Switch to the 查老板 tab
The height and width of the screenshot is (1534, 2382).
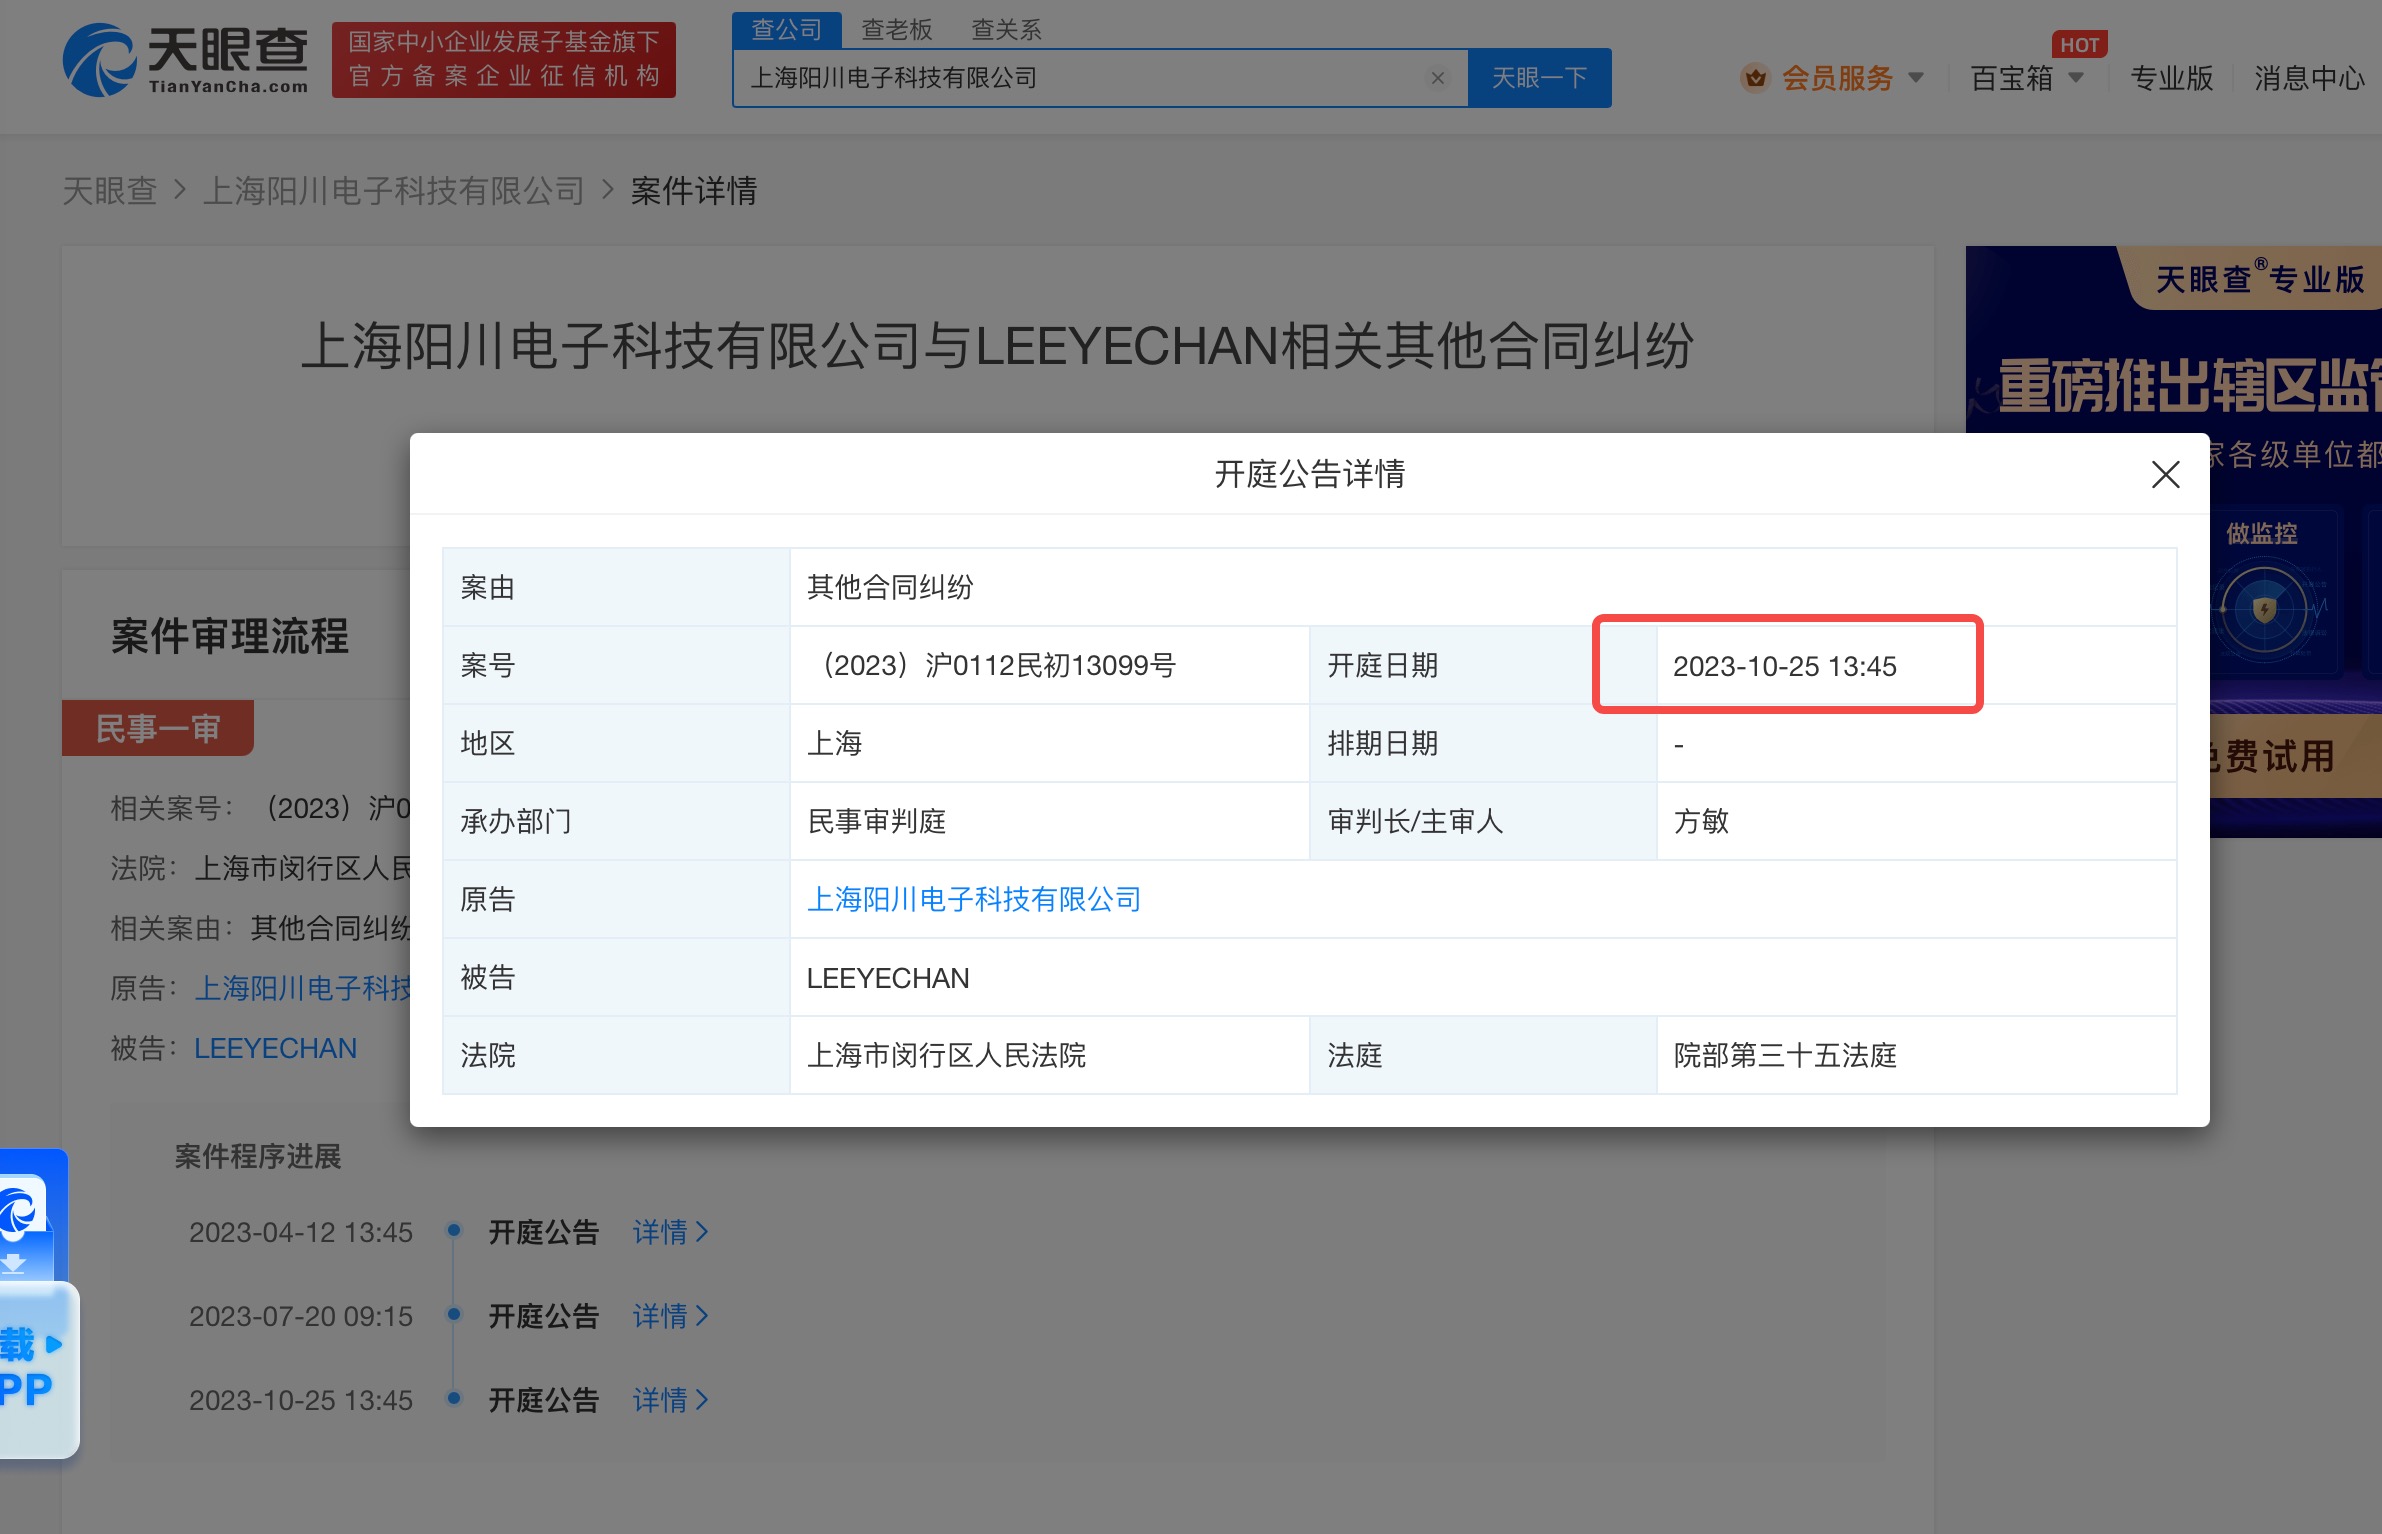[896, 30]
